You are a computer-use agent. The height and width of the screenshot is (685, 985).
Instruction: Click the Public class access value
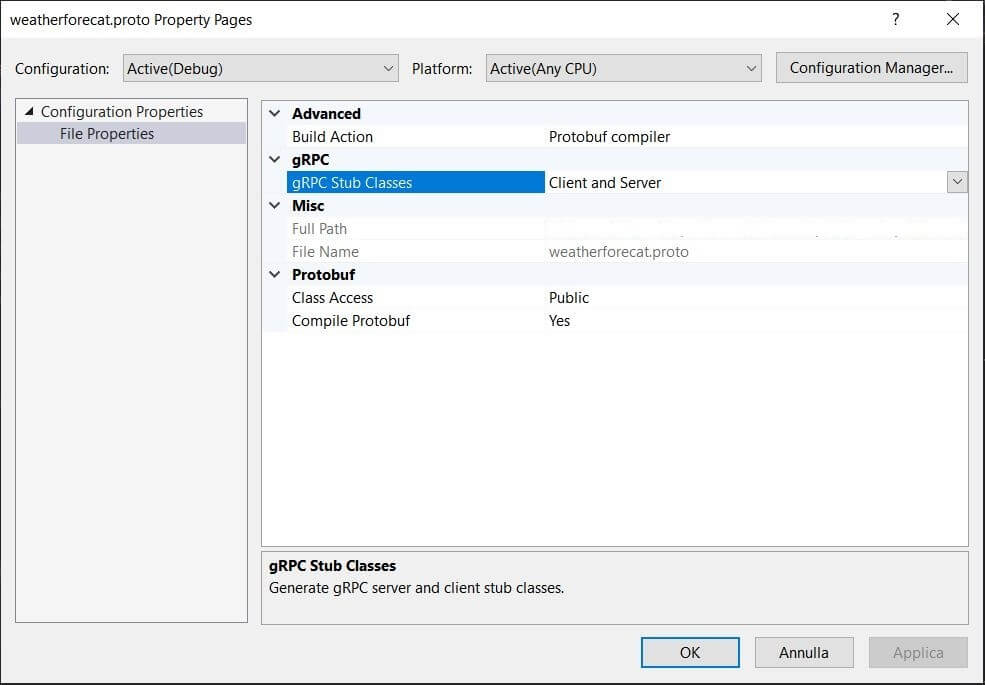[569, 298]
